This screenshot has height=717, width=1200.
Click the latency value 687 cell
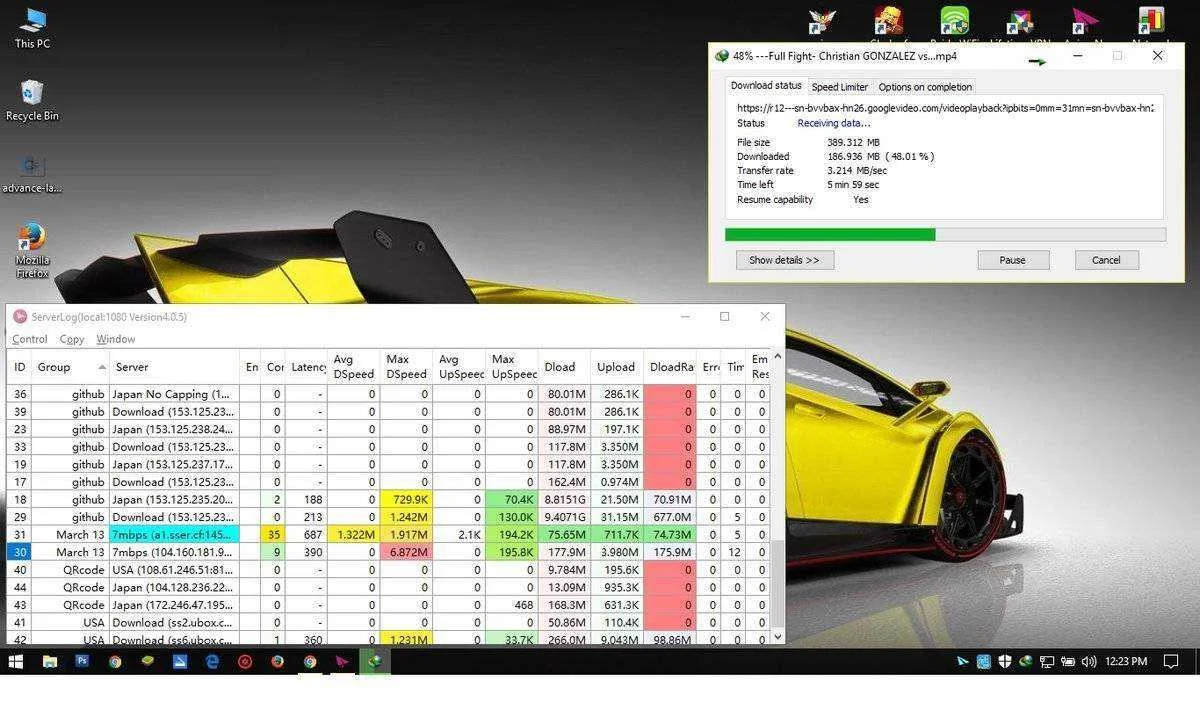(307, 535)
